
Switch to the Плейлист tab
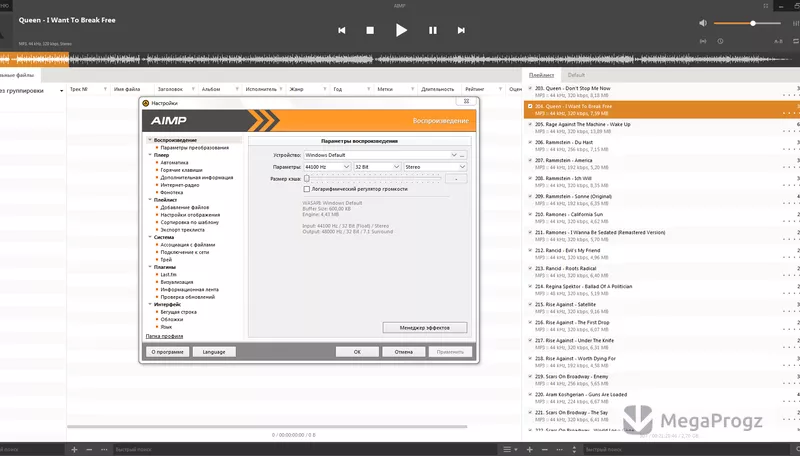point(541,75)
